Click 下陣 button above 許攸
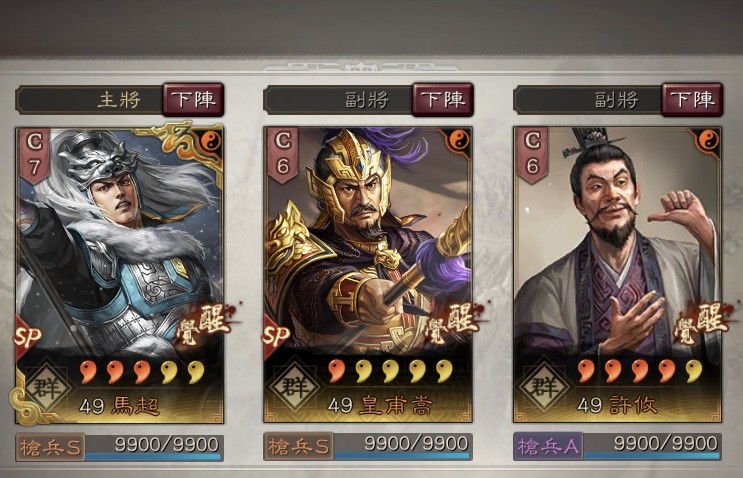The image size is (743, 478). pyautogui.click(x=692, y=99)
